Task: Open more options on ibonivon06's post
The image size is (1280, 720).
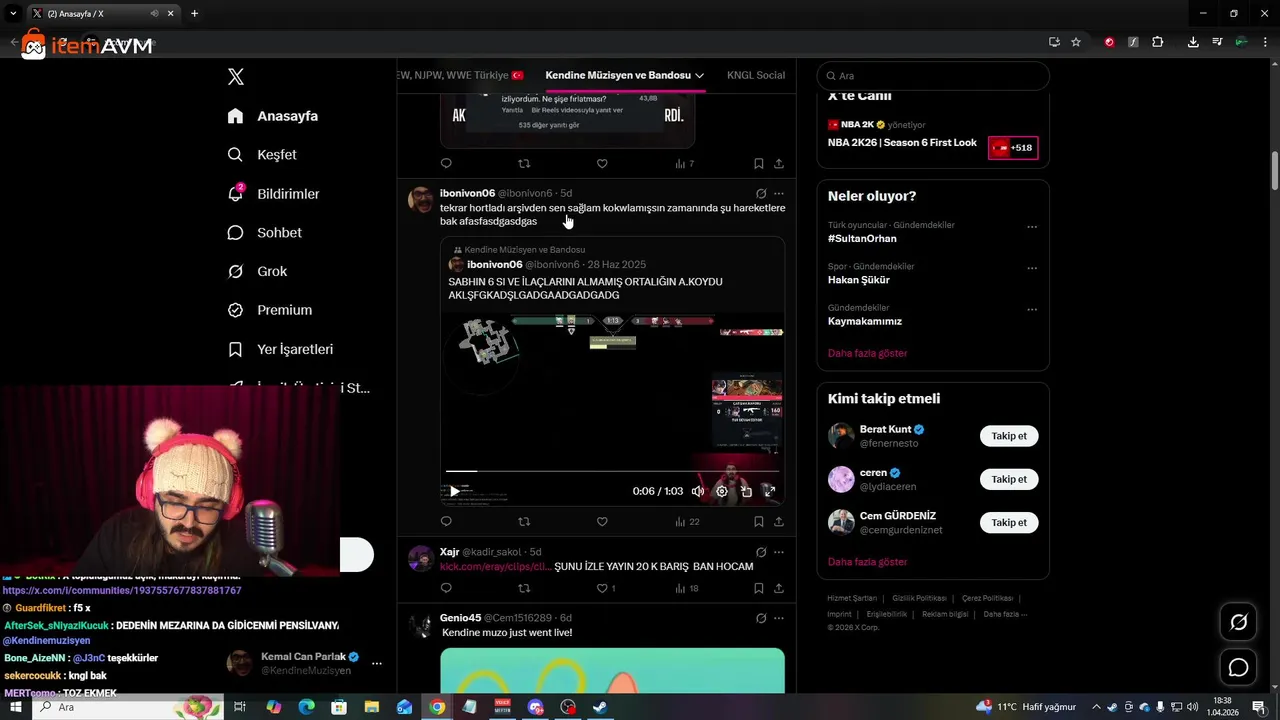Action: point(779,193)
